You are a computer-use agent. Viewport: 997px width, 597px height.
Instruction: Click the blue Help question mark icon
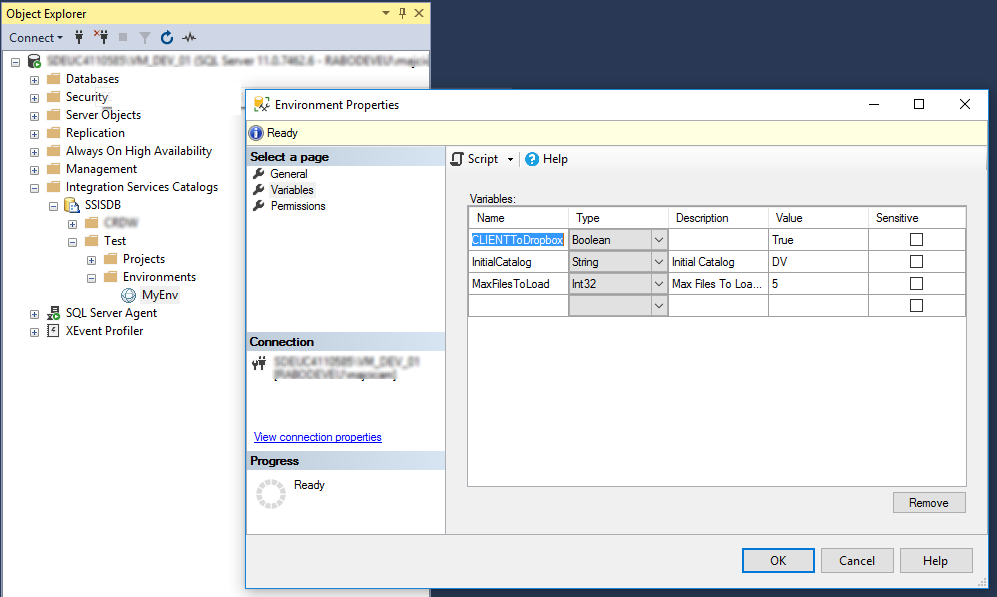[x=532, y=159]
